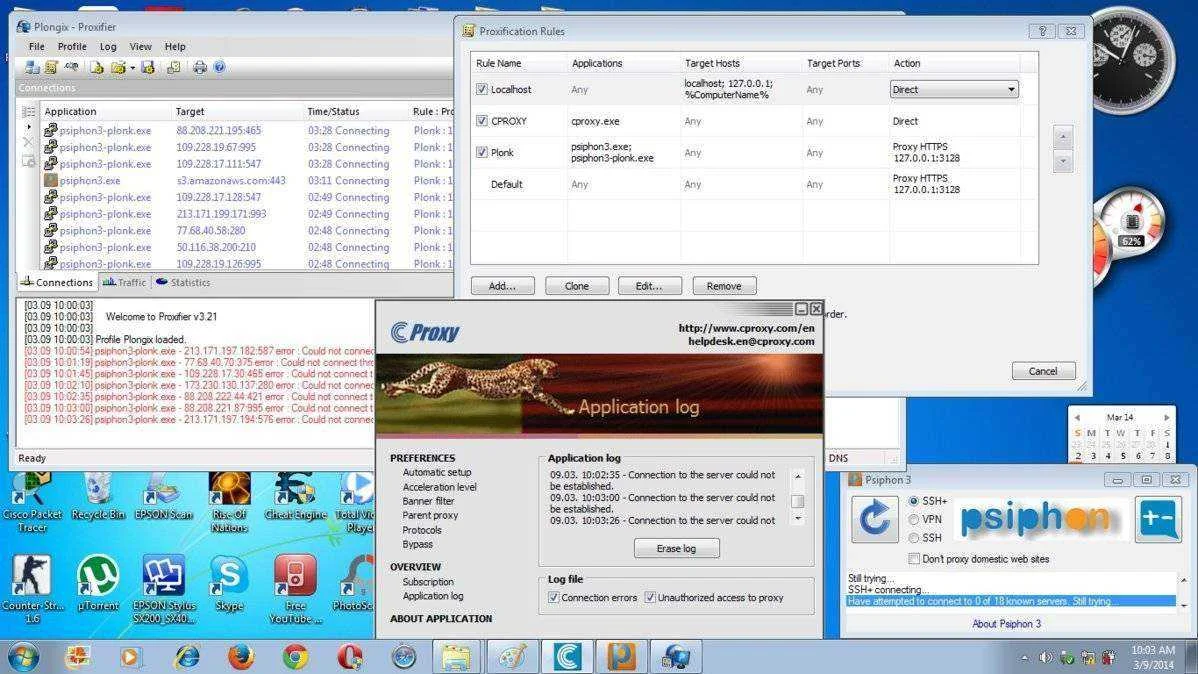The height and width of the screenshot is (674, 1198).
Task: Click the save profile toolbar icon in Proxifier
Action: [x=148, y=67]
